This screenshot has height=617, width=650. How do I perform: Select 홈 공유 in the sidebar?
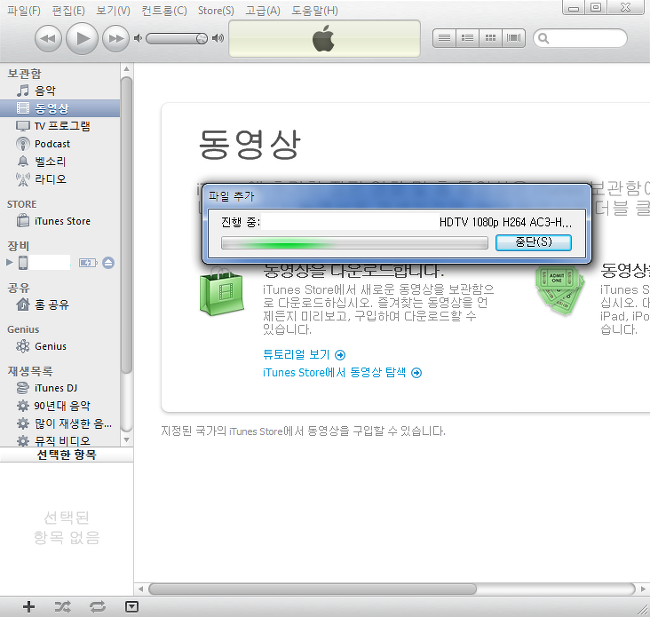[x=60, y=305]
